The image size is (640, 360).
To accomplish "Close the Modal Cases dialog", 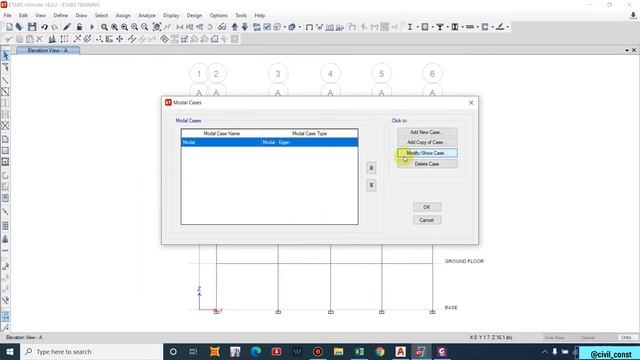I will [x=471, y=102].
